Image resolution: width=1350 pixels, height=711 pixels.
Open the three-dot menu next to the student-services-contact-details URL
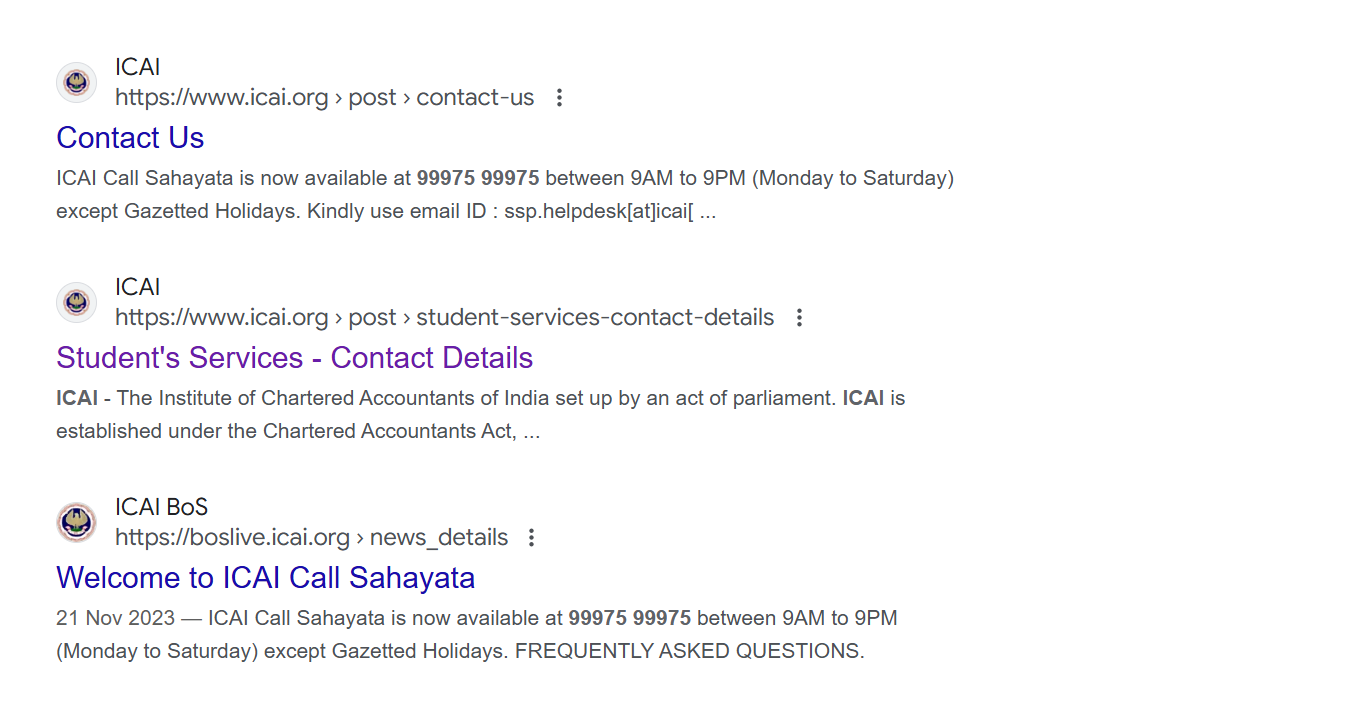click(799, 318)
